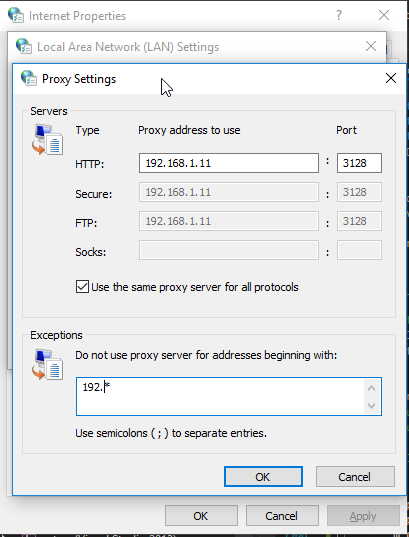Image resolution: width=409 pixels, height=537 pixels.
Task: Click the exceptions box scroll up arrow
Action: [x=371, y=388]
